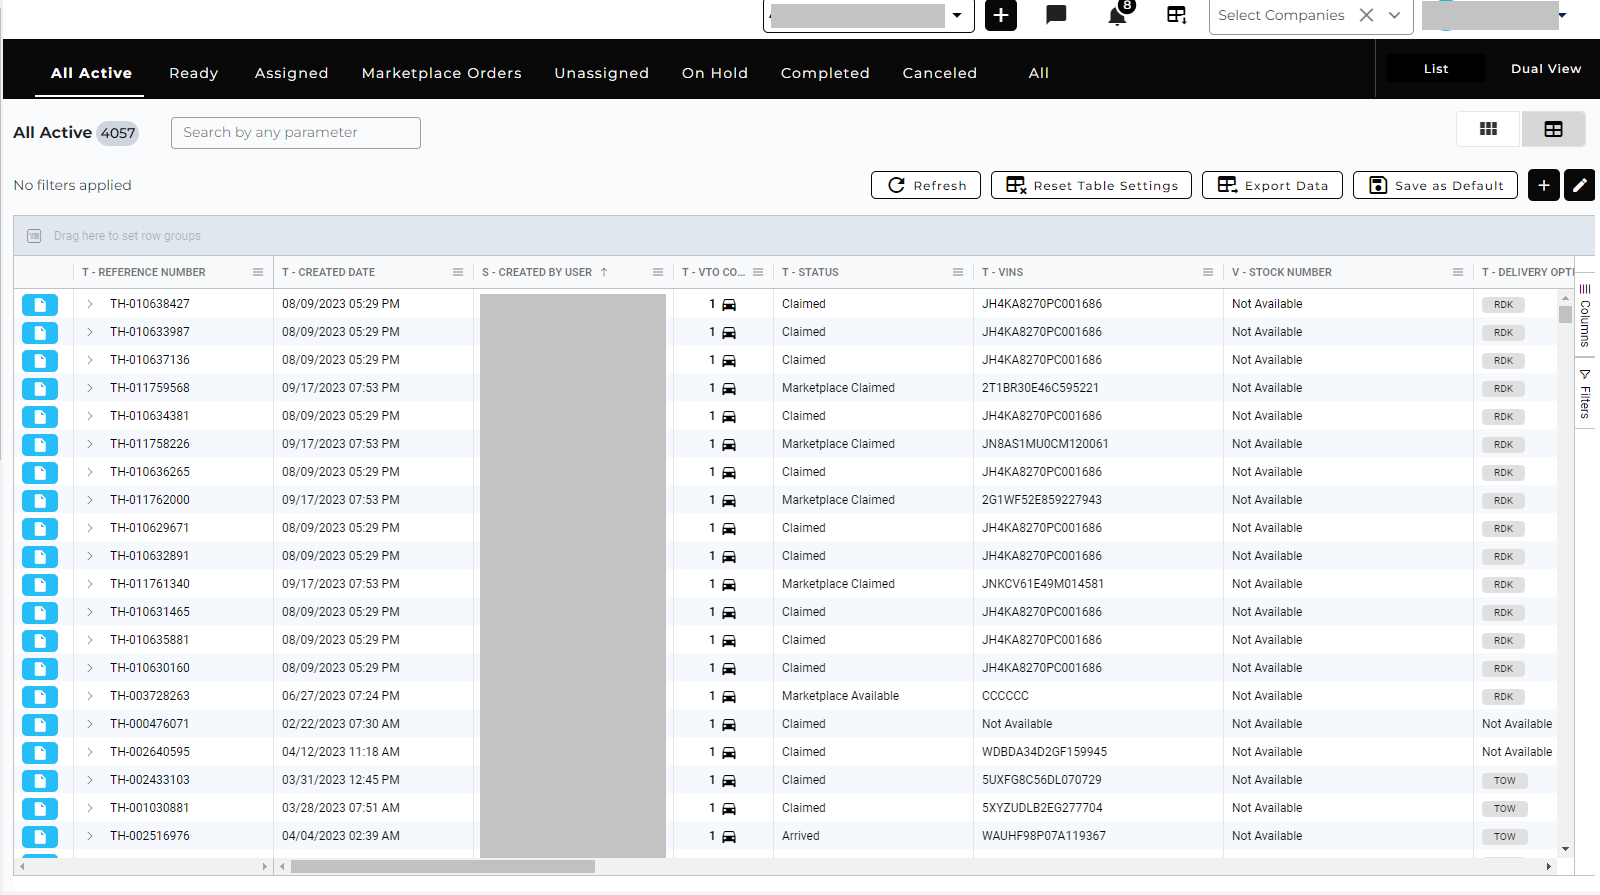This screenshot has width=1600, height=895.
Task: Click the pencil edit button
Action: (x=1579, y=185)
